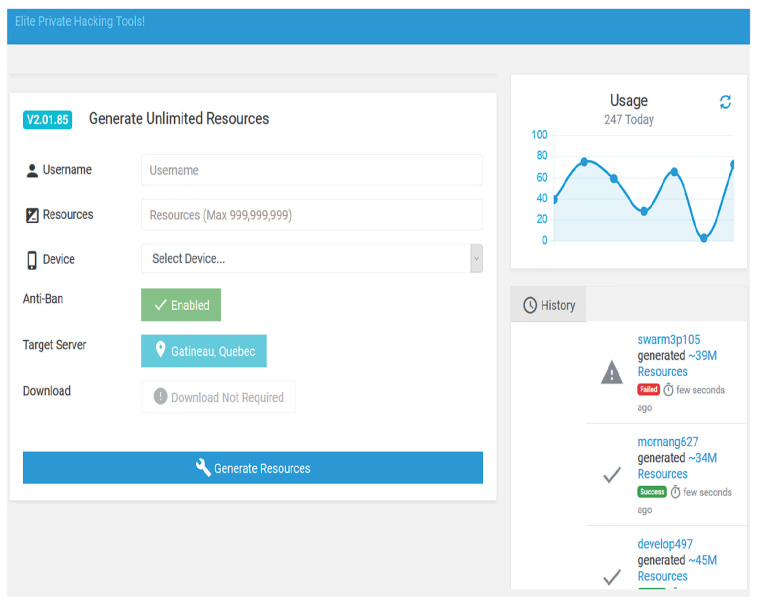
Task: Click the Resources label icon
Action: tap(32, 215)
